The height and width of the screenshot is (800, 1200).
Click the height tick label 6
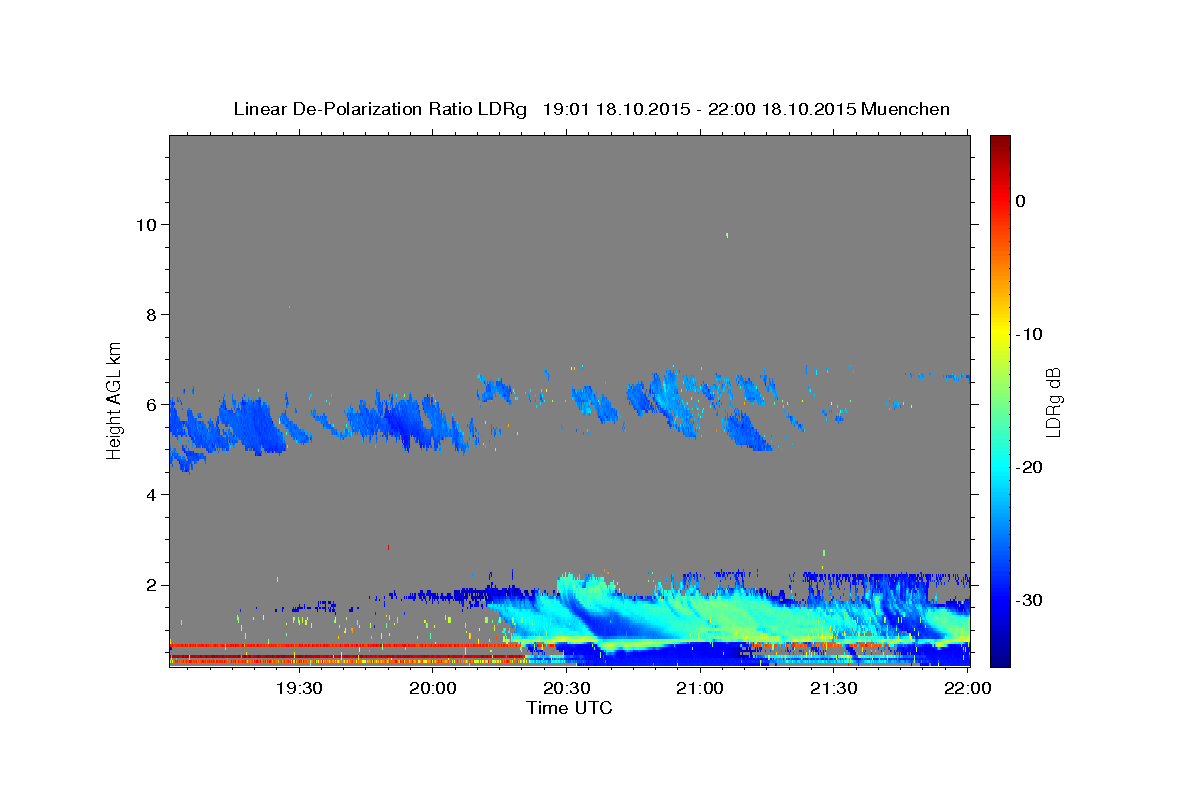click(151, 405)
